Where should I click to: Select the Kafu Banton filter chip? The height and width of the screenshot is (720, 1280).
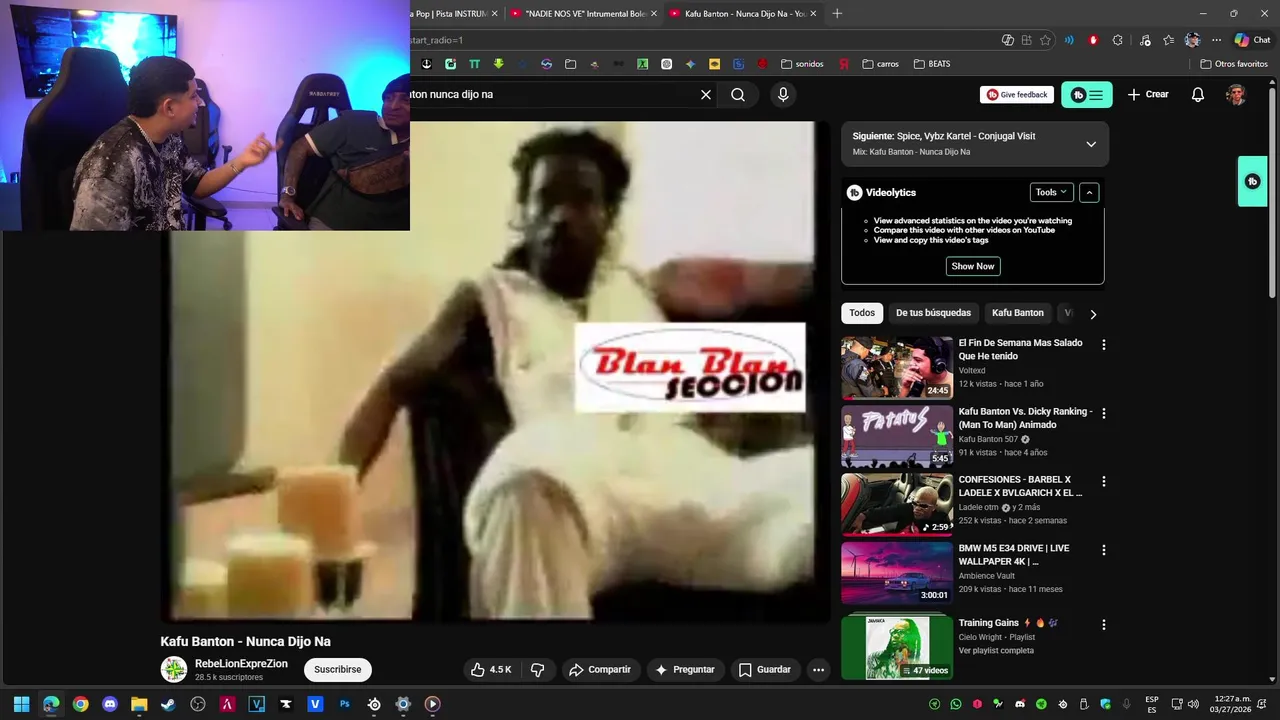[x=1017, y=313]
